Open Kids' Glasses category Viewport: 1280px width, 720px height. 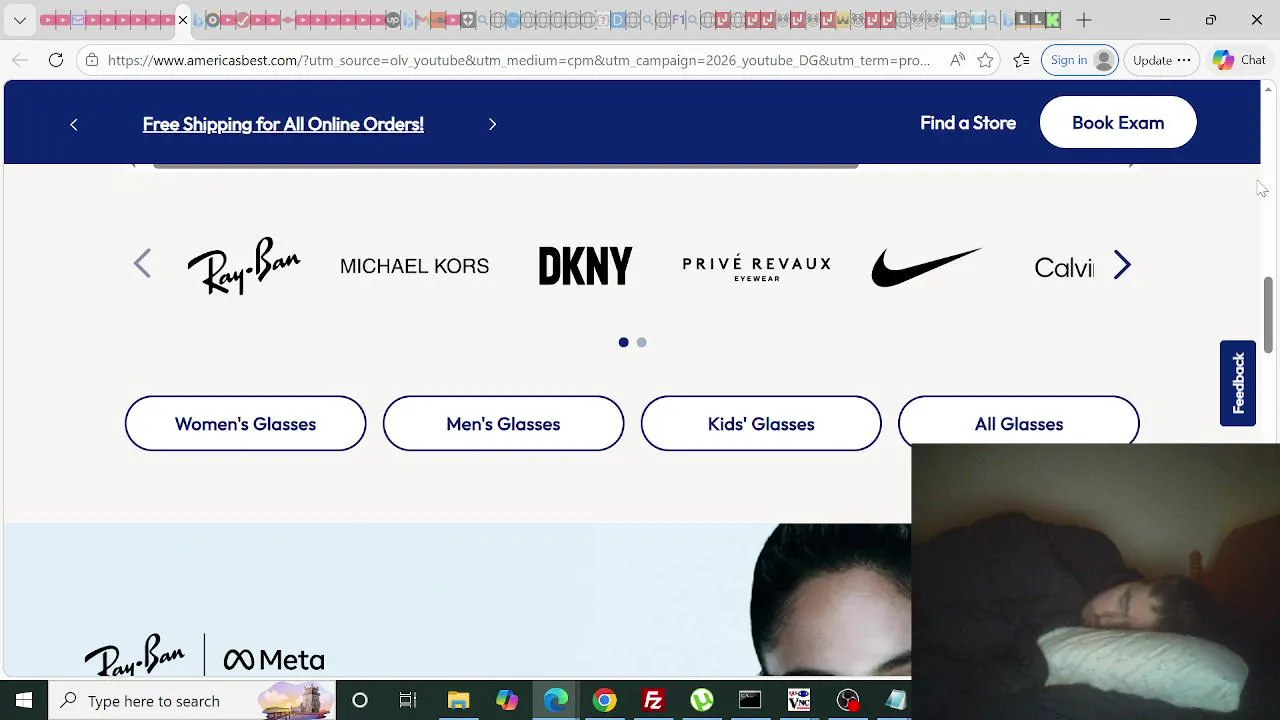[x=761, y=424]
